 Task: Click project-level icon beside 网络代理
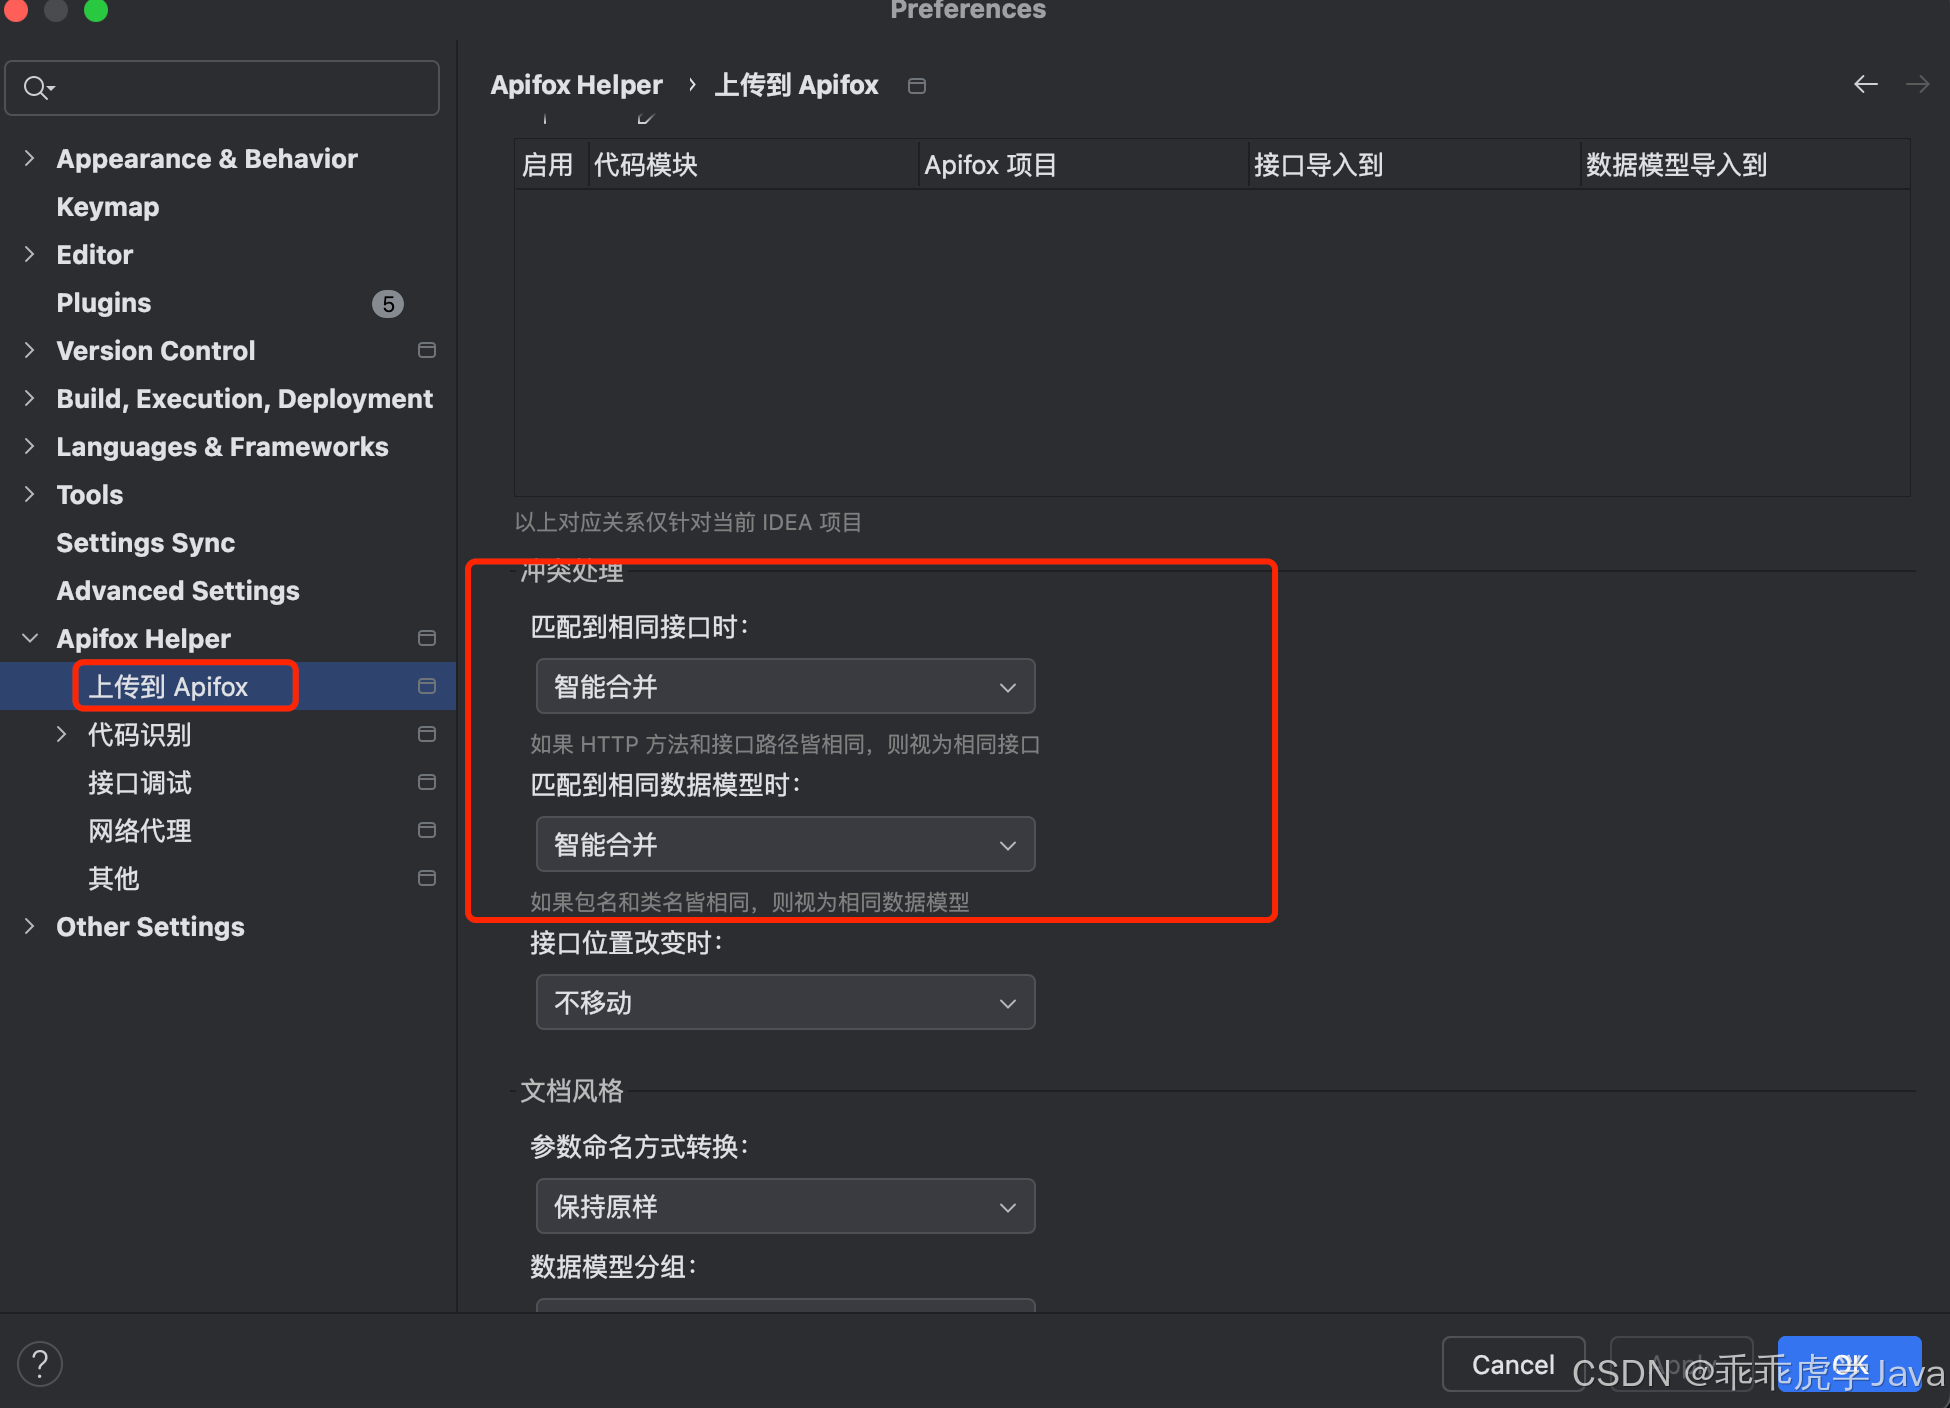(x=427, y=830)
